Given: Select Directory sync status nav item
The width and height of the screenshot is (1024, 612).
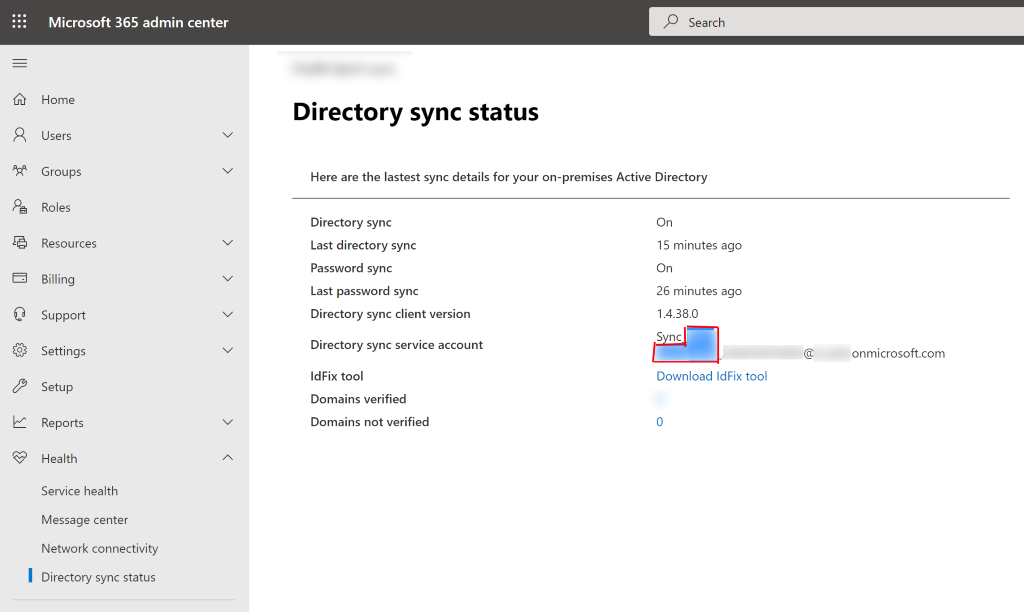Looking at the screenshot, I should (x=98, y=577).
